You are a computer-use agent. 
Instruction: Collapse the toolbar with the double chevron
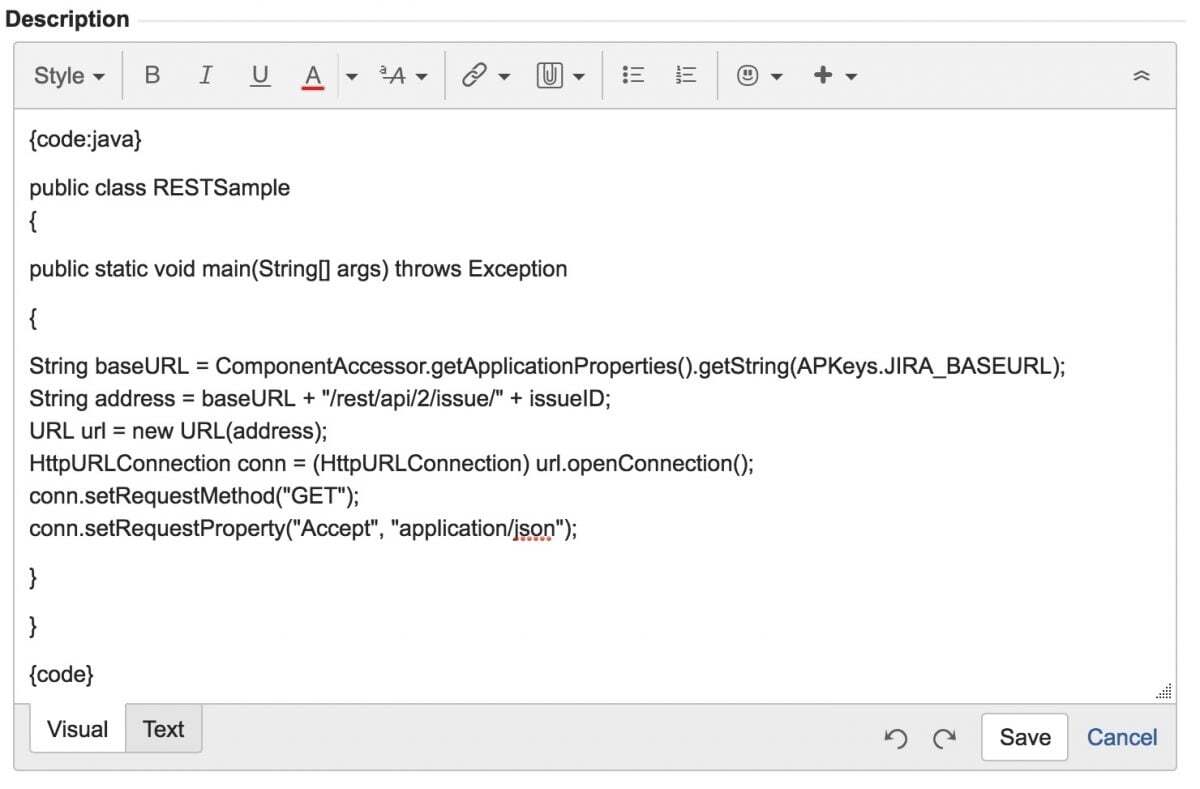coord(1142,75)
